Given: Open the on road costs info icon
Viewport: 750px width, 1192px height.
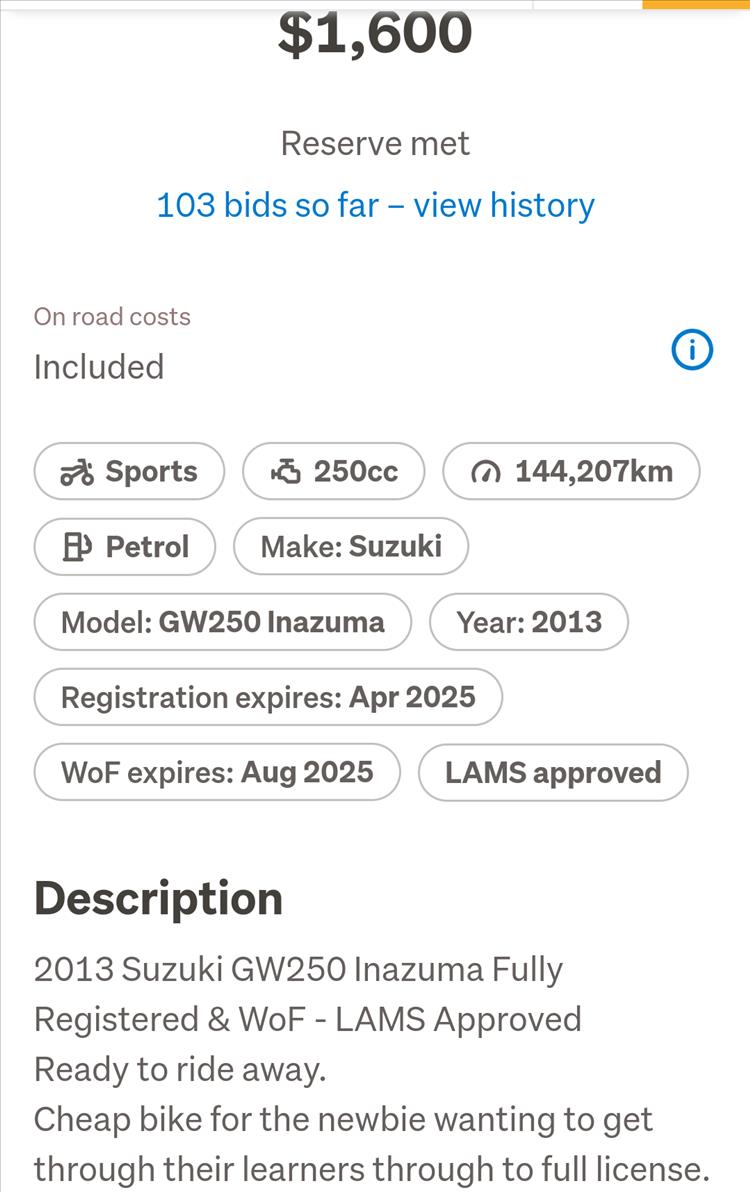Looking at the screenshot, I should click(x=691, y=350).
